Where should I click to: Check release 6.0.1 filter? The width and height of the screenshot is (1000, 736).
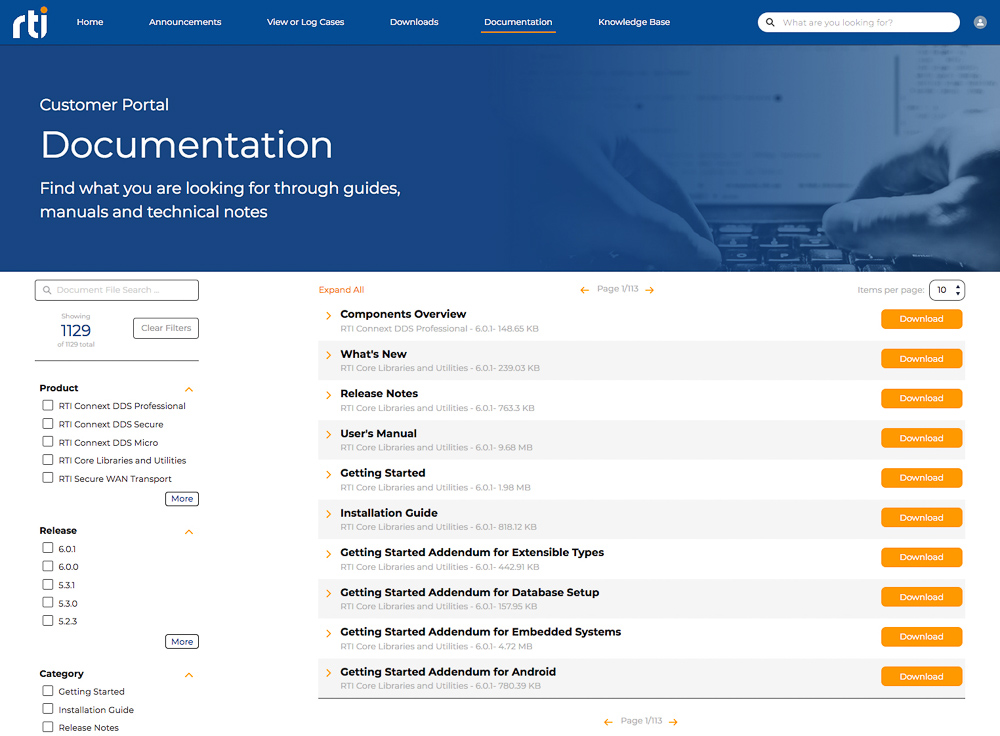coord(48,548)
